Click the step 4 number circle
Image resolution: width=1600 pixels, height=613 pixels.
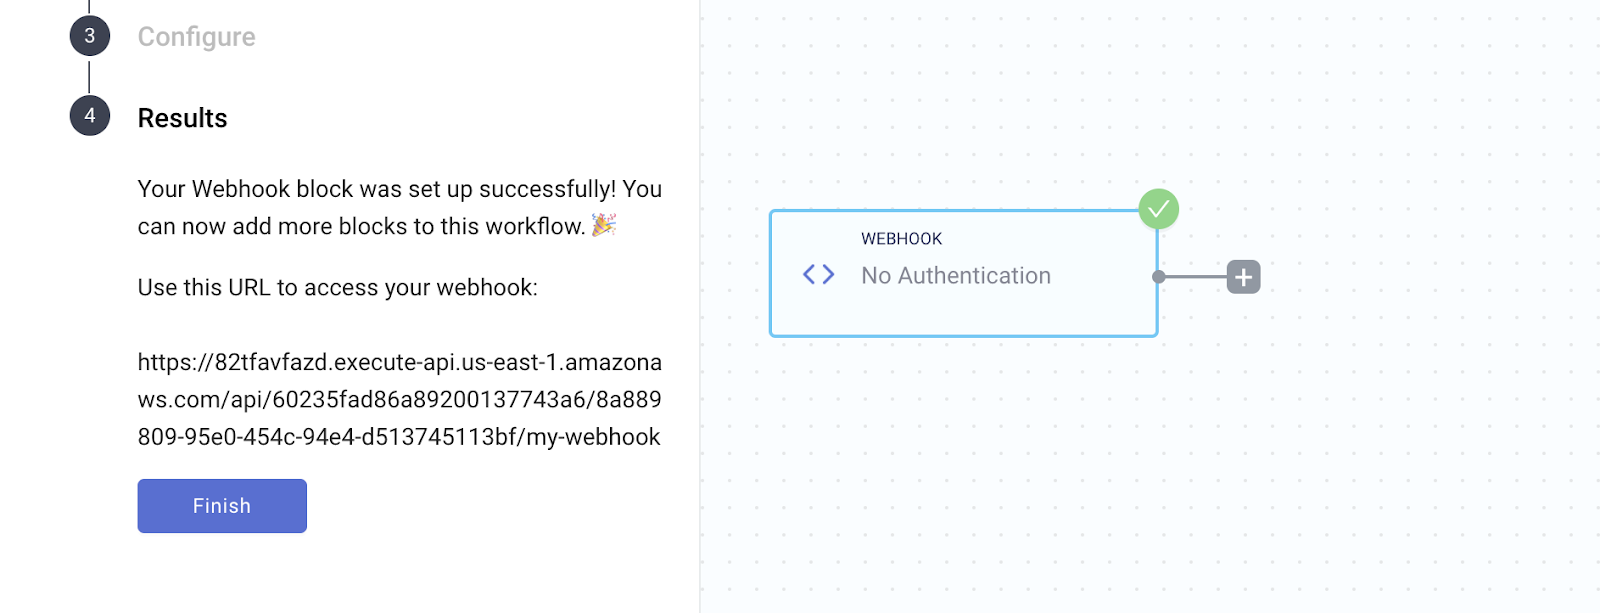point(90,116)
